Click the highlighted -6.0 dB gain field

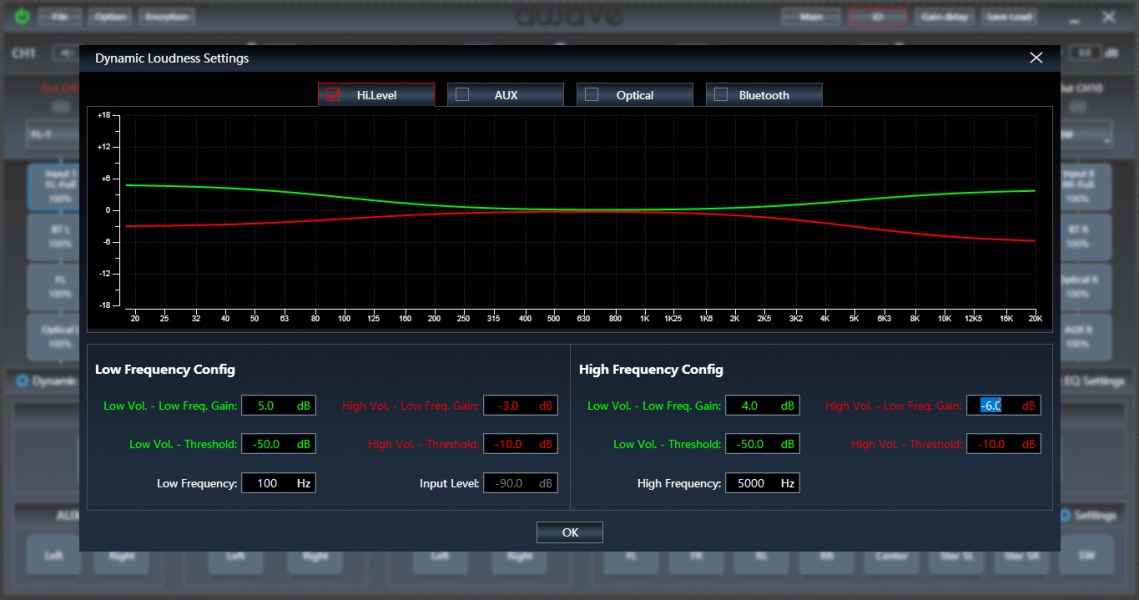(x=1003, y=405)
